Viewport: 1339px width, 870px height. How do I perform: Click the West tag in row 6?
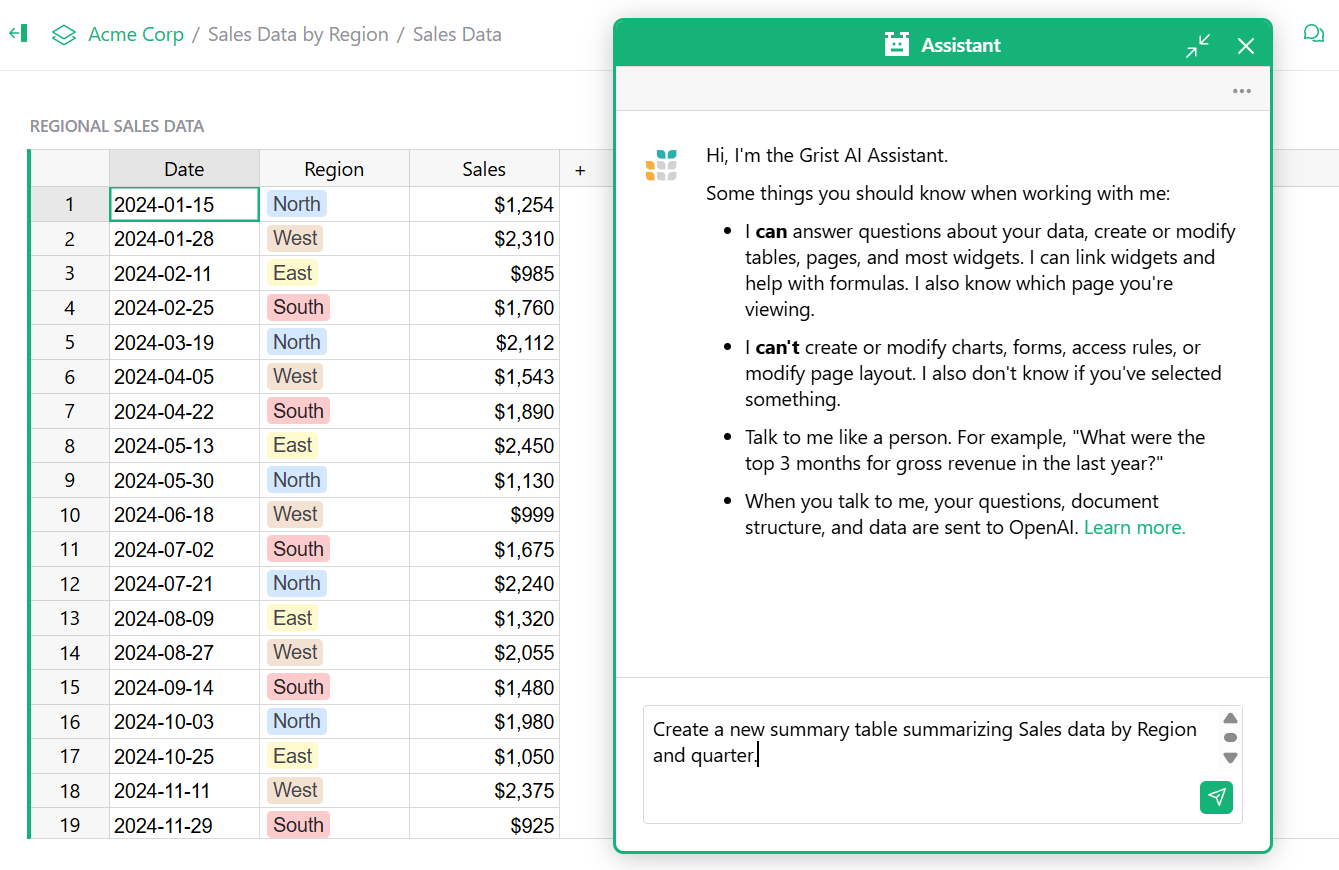(295, 376)
